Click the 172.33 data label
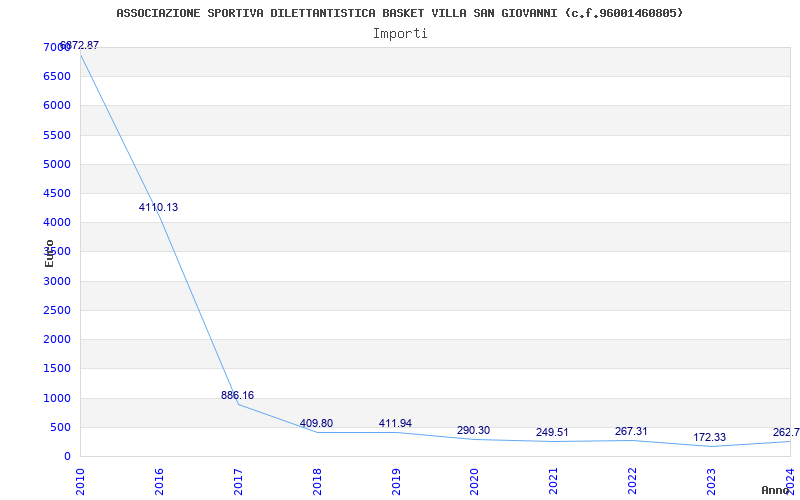Screen dimensions: 800x500 pyautogui.click(x=710, y=437)
